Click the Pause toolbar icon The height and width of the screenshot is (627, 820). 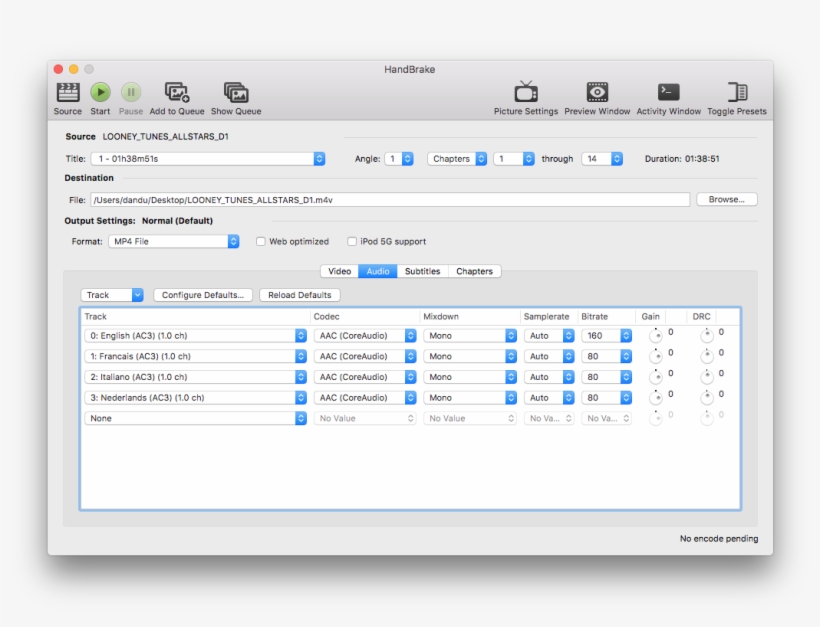[x=130, y=92]
